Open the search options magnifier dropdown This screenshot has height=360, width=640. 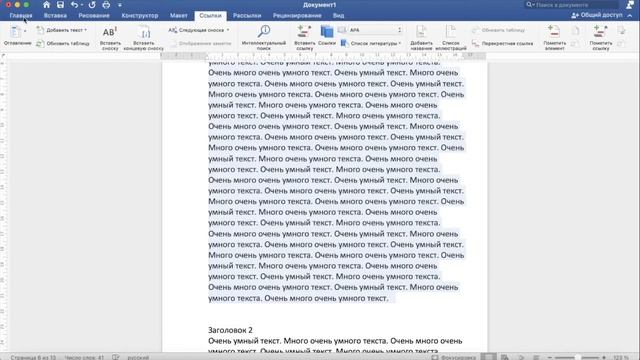[x=530, y=5]
